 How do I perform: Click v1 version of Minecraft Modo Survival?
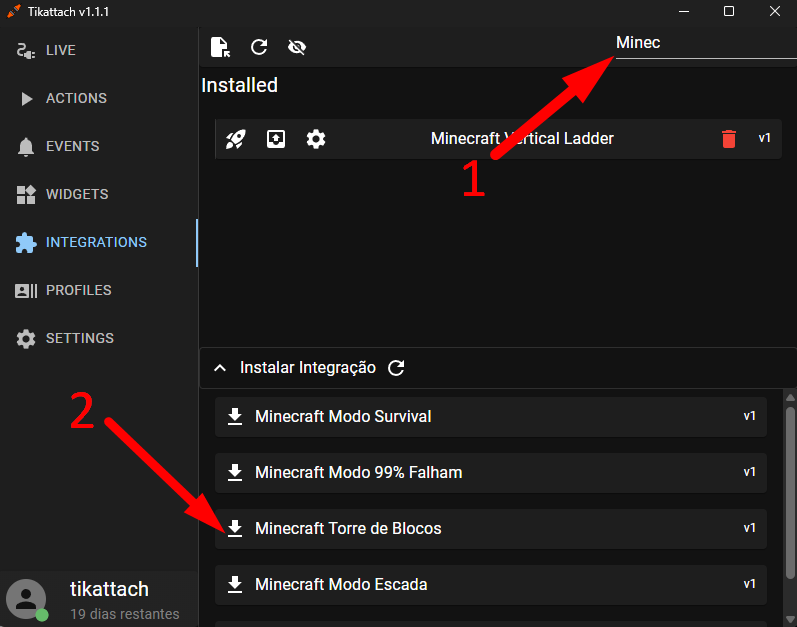coord(749,416)
